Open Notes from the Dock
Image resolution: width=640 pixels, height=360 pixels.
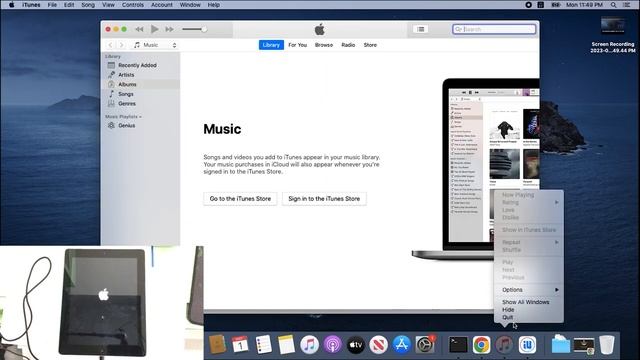(x=286, y=344)
